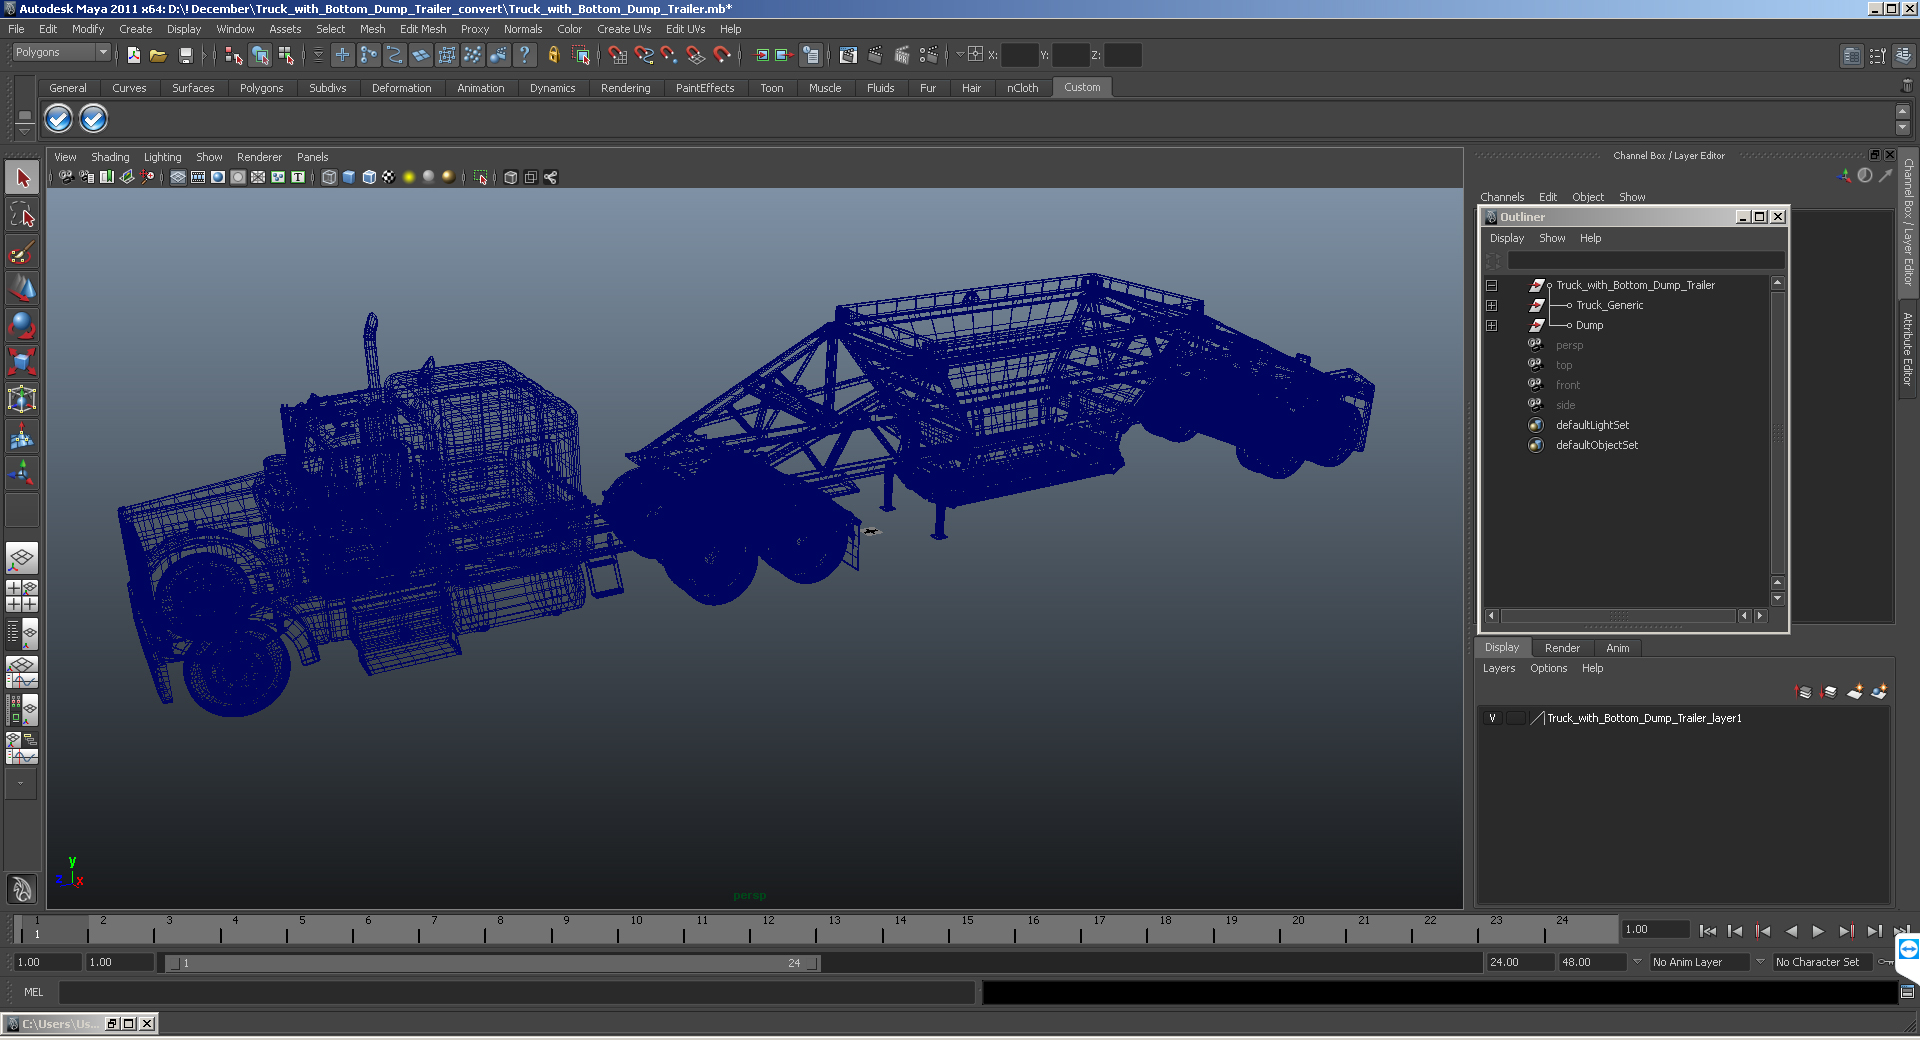Switch to perspective/outliner layout
1920x1040 pixels.
[x=22, y=634]
